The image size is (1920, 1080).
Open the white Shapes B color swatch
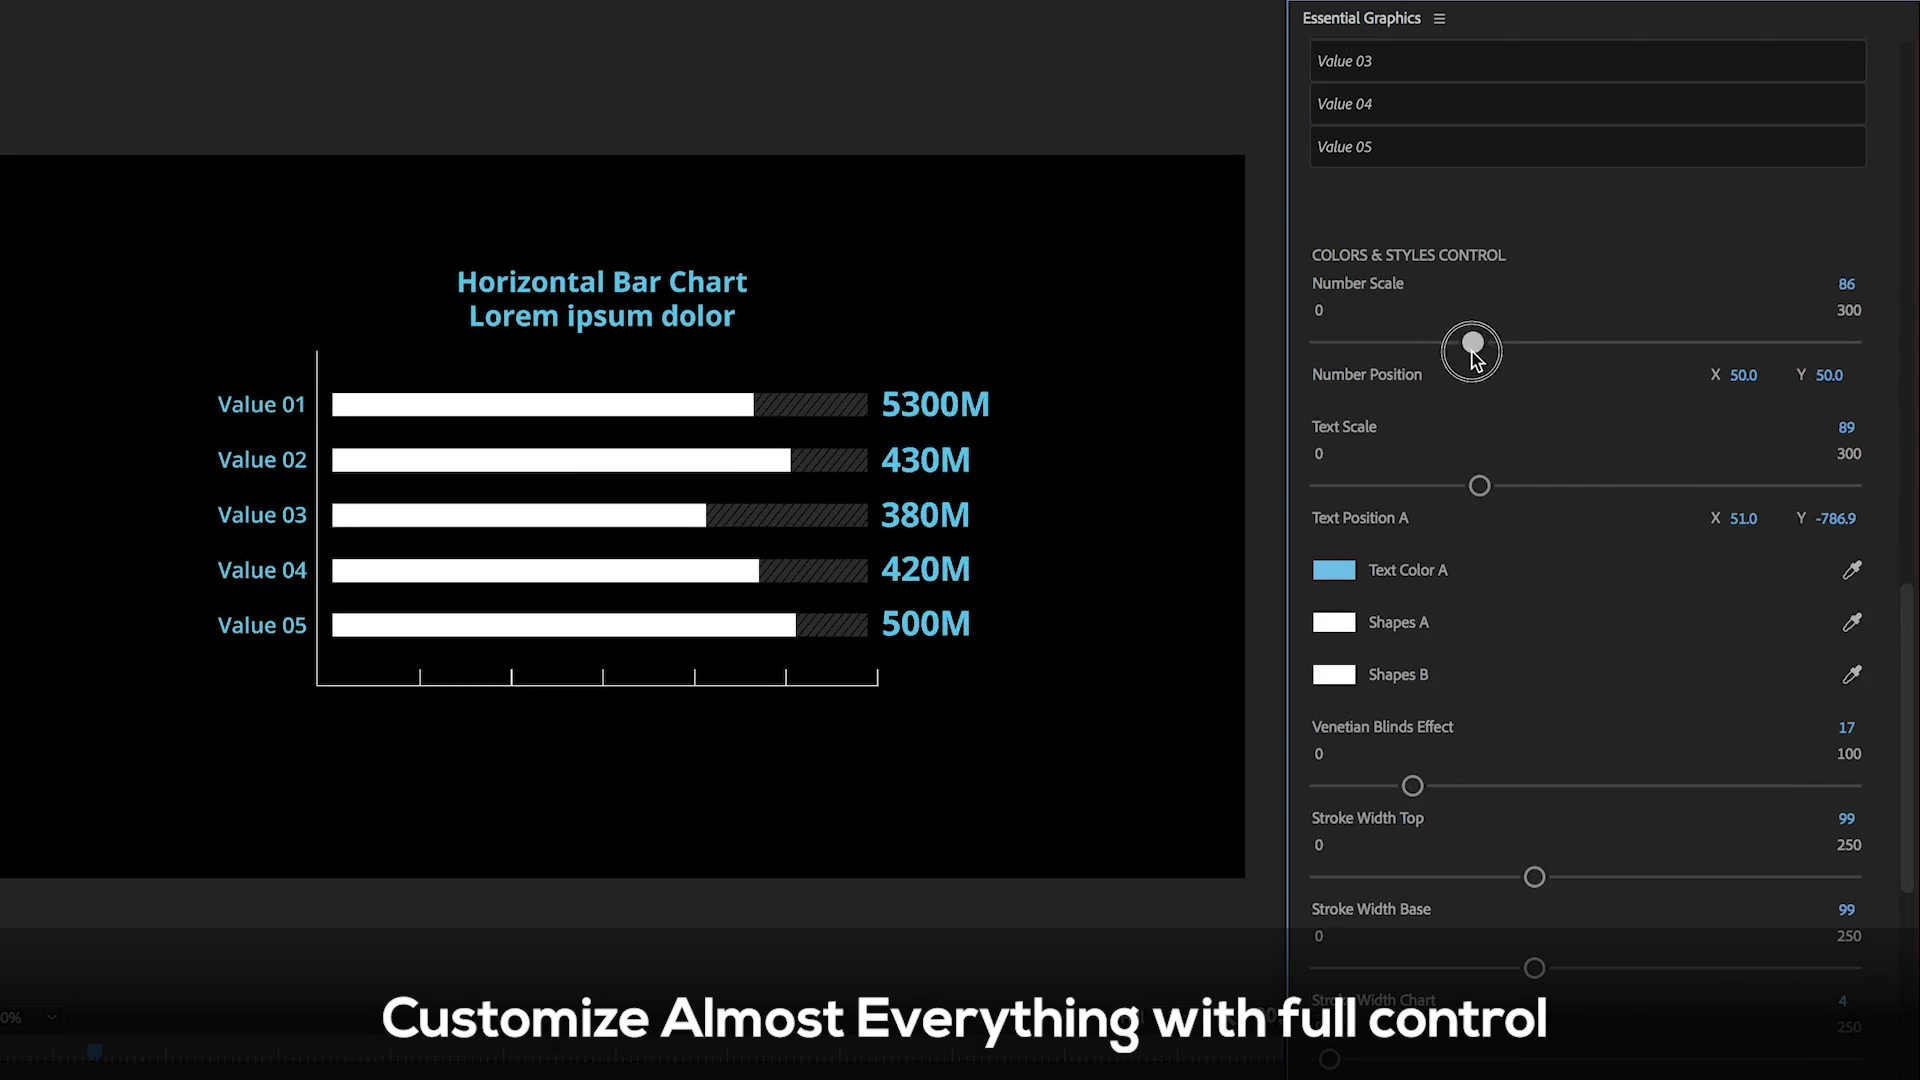click(1334, 674)
